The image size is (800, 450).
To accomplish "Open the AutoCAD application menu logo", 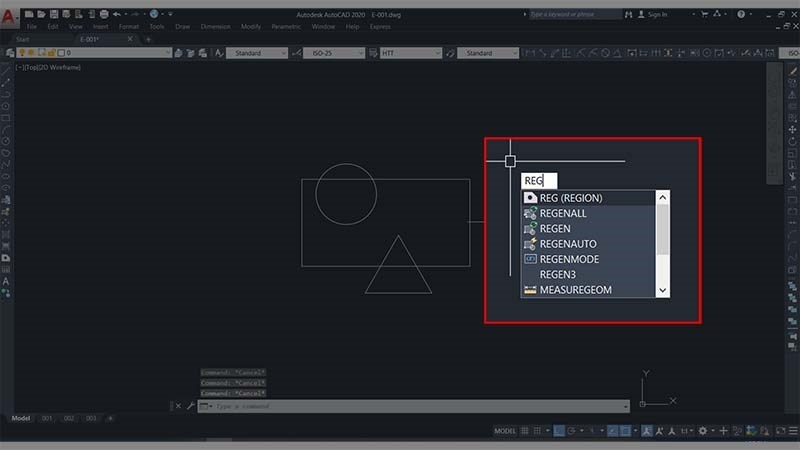I will pyautogui.click(x=8, y=17).
